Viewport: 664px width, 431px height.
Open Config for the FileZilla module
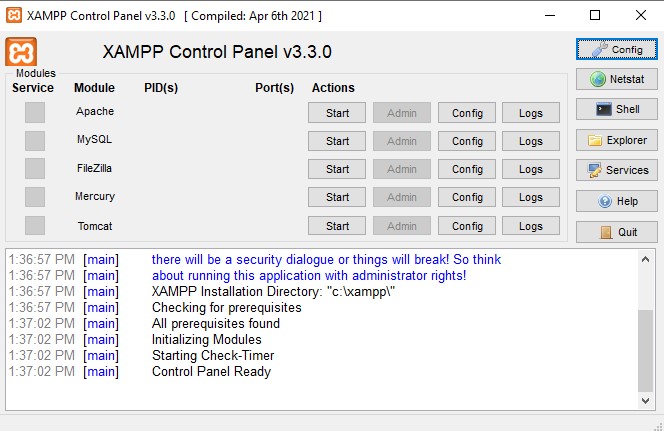(x=467, y=169)
